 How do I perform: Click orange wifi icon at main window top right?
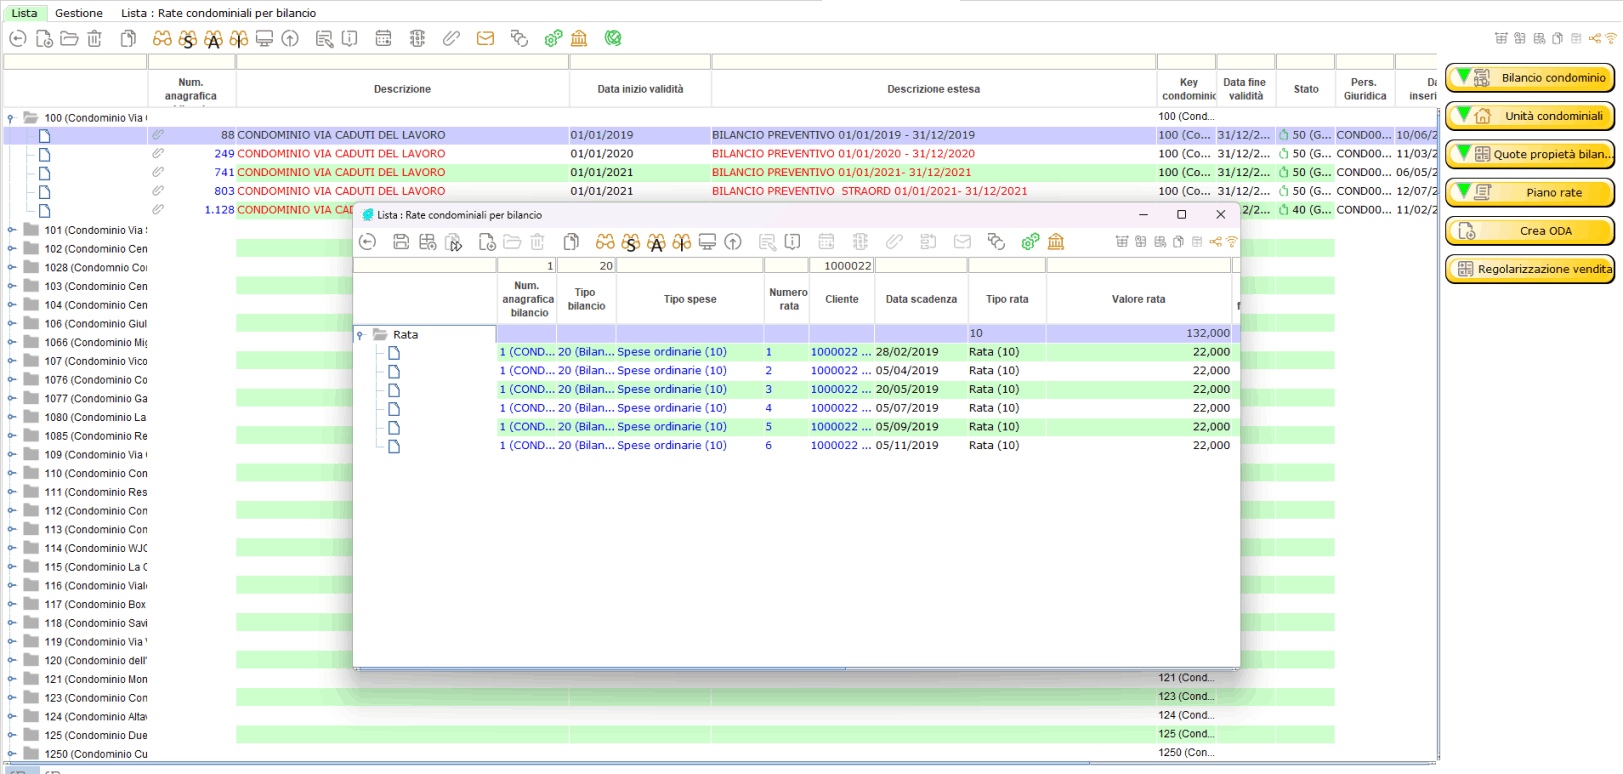pyautogui.click(x=1611, y=39)
